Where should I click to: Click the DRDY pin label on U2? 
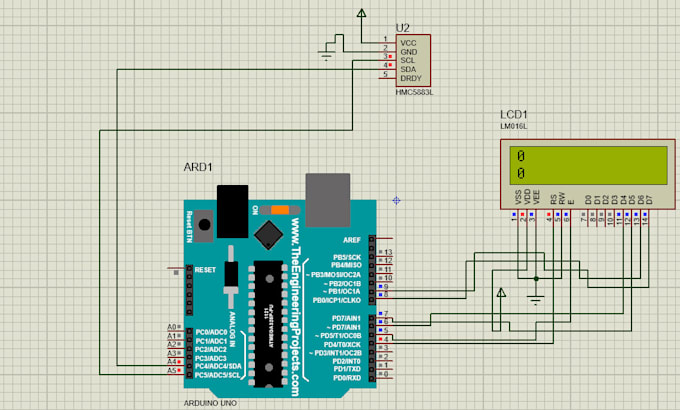coord(411,79)
